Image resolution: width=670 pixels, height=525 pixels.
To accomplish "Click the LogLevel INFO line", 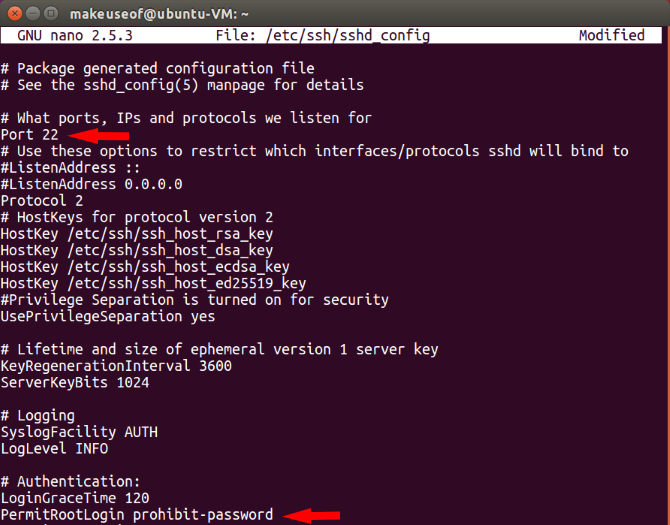I will click(x=54, y=448).
